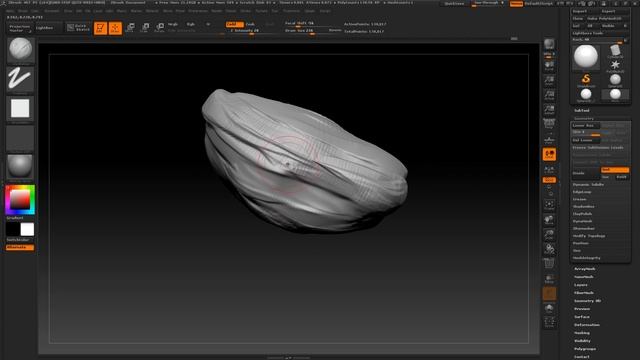The height and width of the screenshot is (360, 640).
Task: Select the PolyMesh3D star tool
Action: pyautogui.click(x=615, y=66)
